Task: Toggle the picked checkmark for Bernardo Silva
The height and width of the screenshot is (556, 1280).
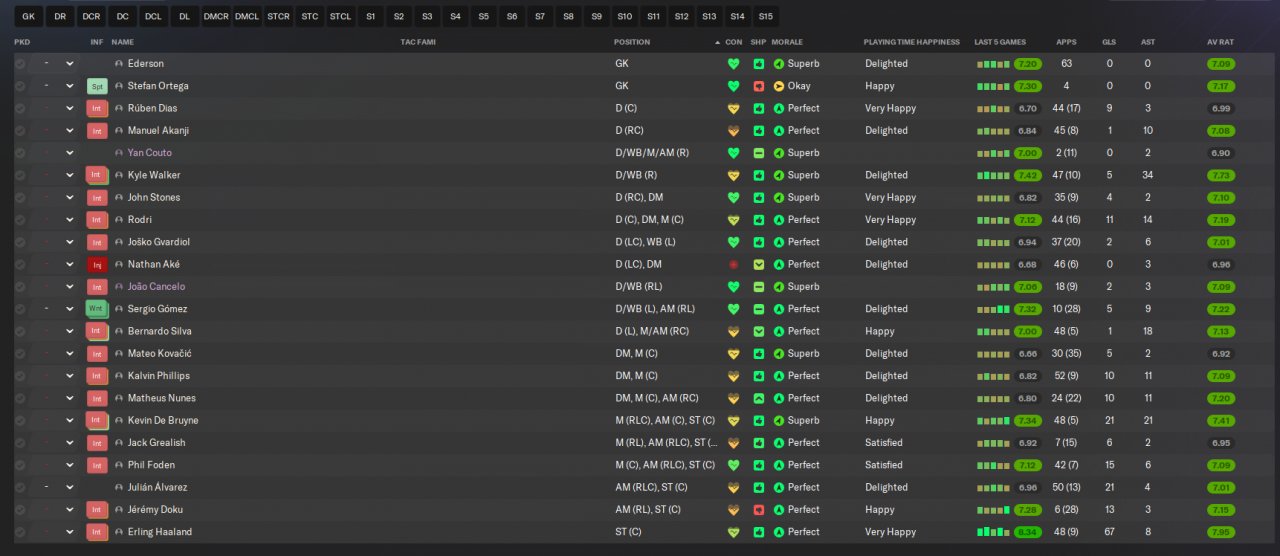Action: (20, 331)
